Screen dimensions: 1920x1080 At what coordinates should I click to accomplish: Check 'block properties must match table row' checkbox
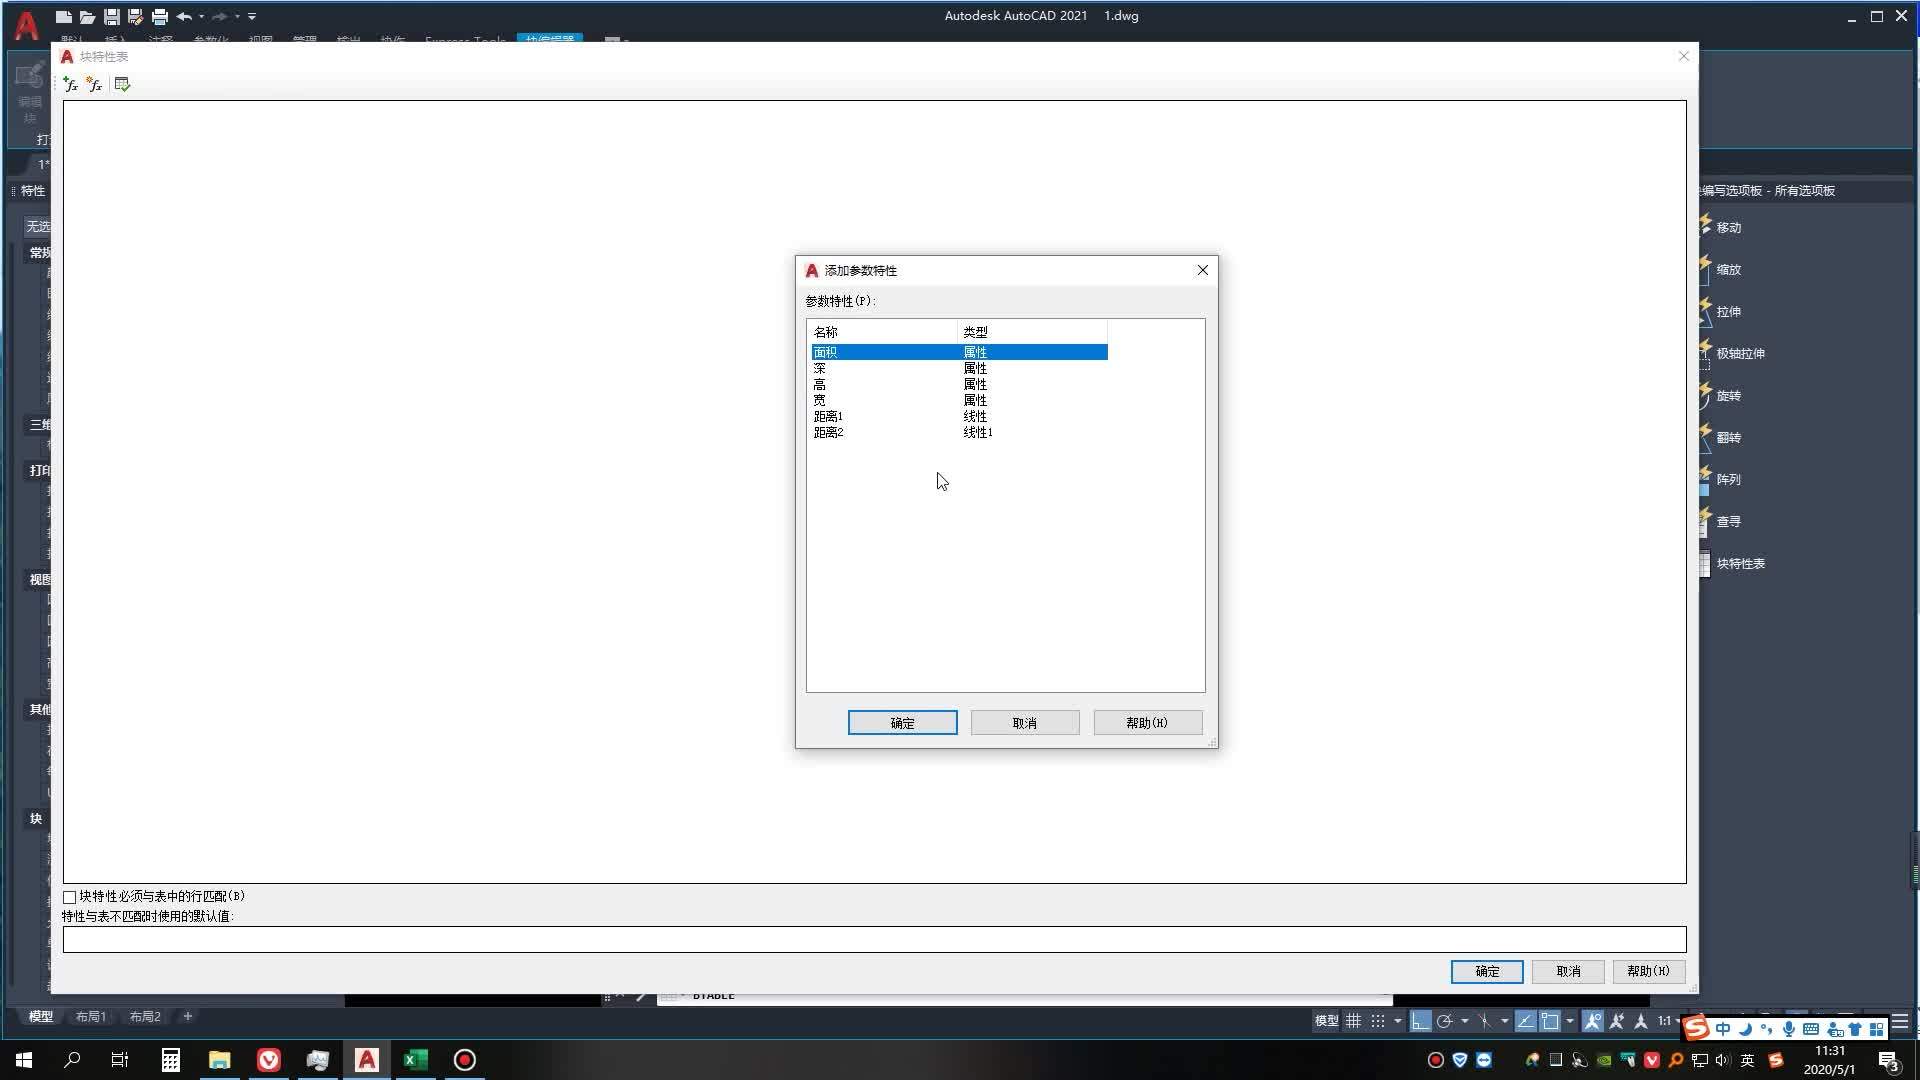pyautogui.click(x=70, y=897)
